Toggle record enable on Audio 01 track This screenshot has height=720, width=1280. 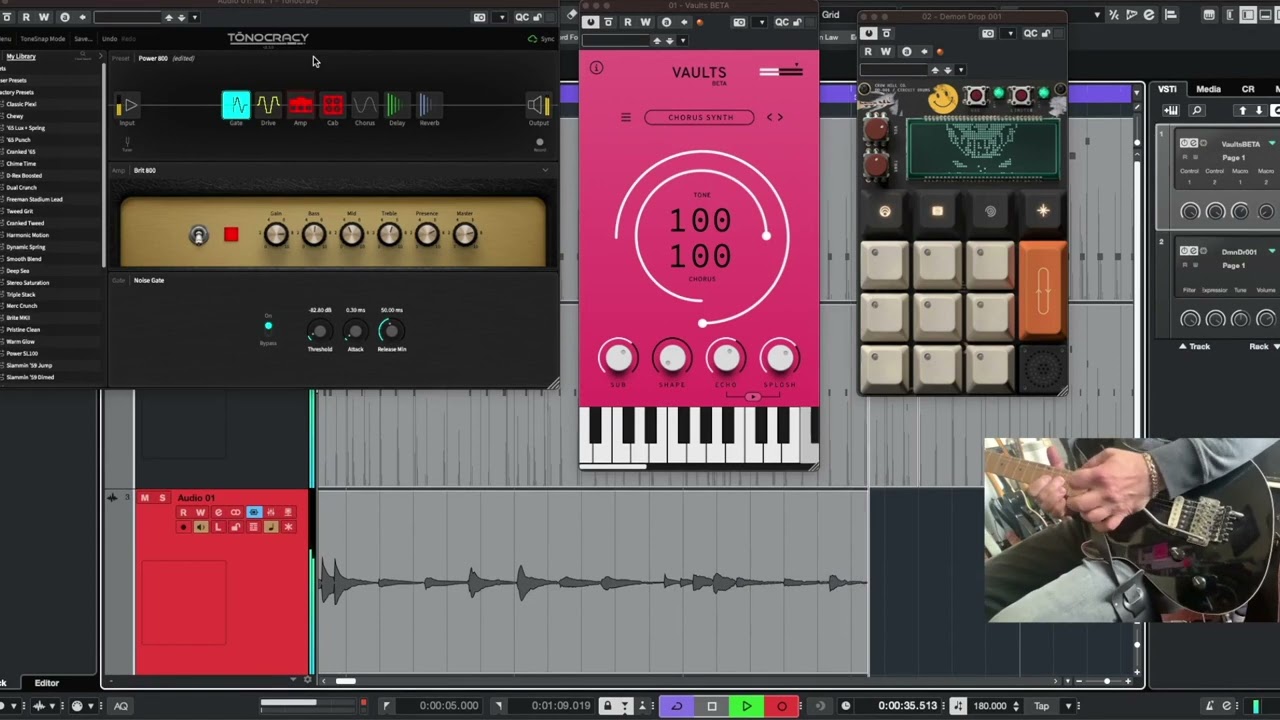coord(183,527)
